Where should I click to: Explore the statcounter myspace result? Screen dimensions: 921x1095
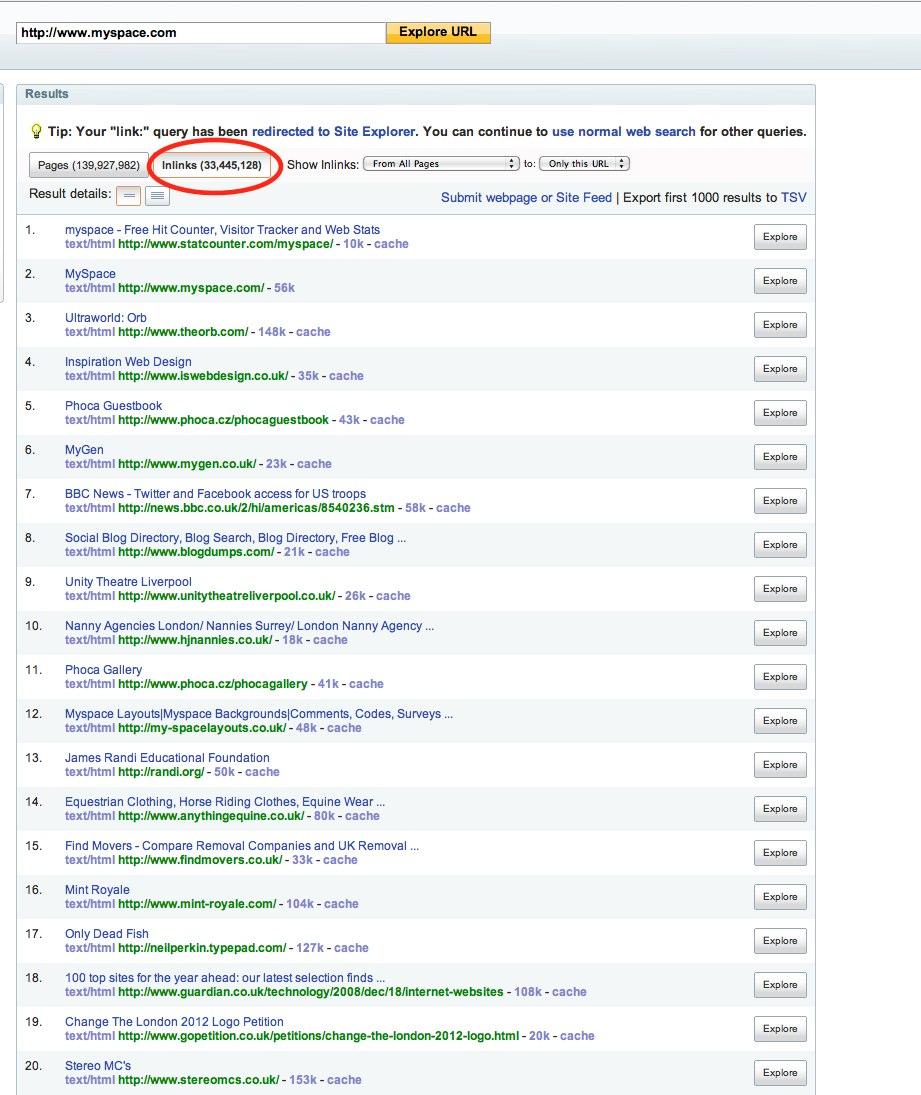click(x=780, y=237)
